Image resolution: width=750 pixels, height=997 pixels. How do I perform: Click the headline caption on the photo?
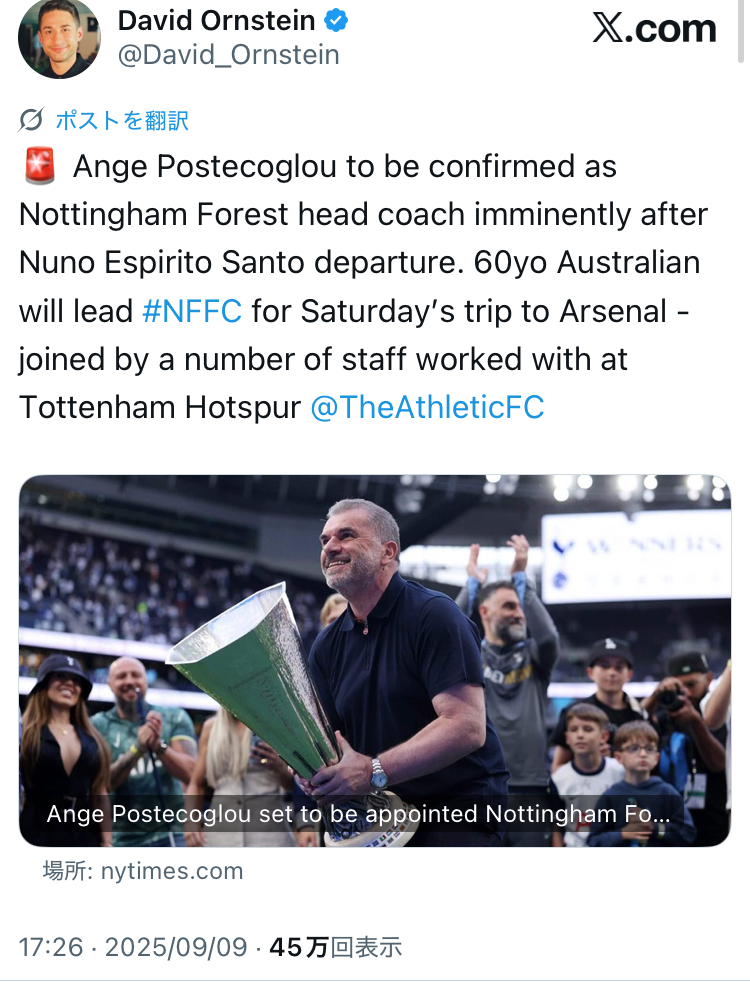point(357,813)
